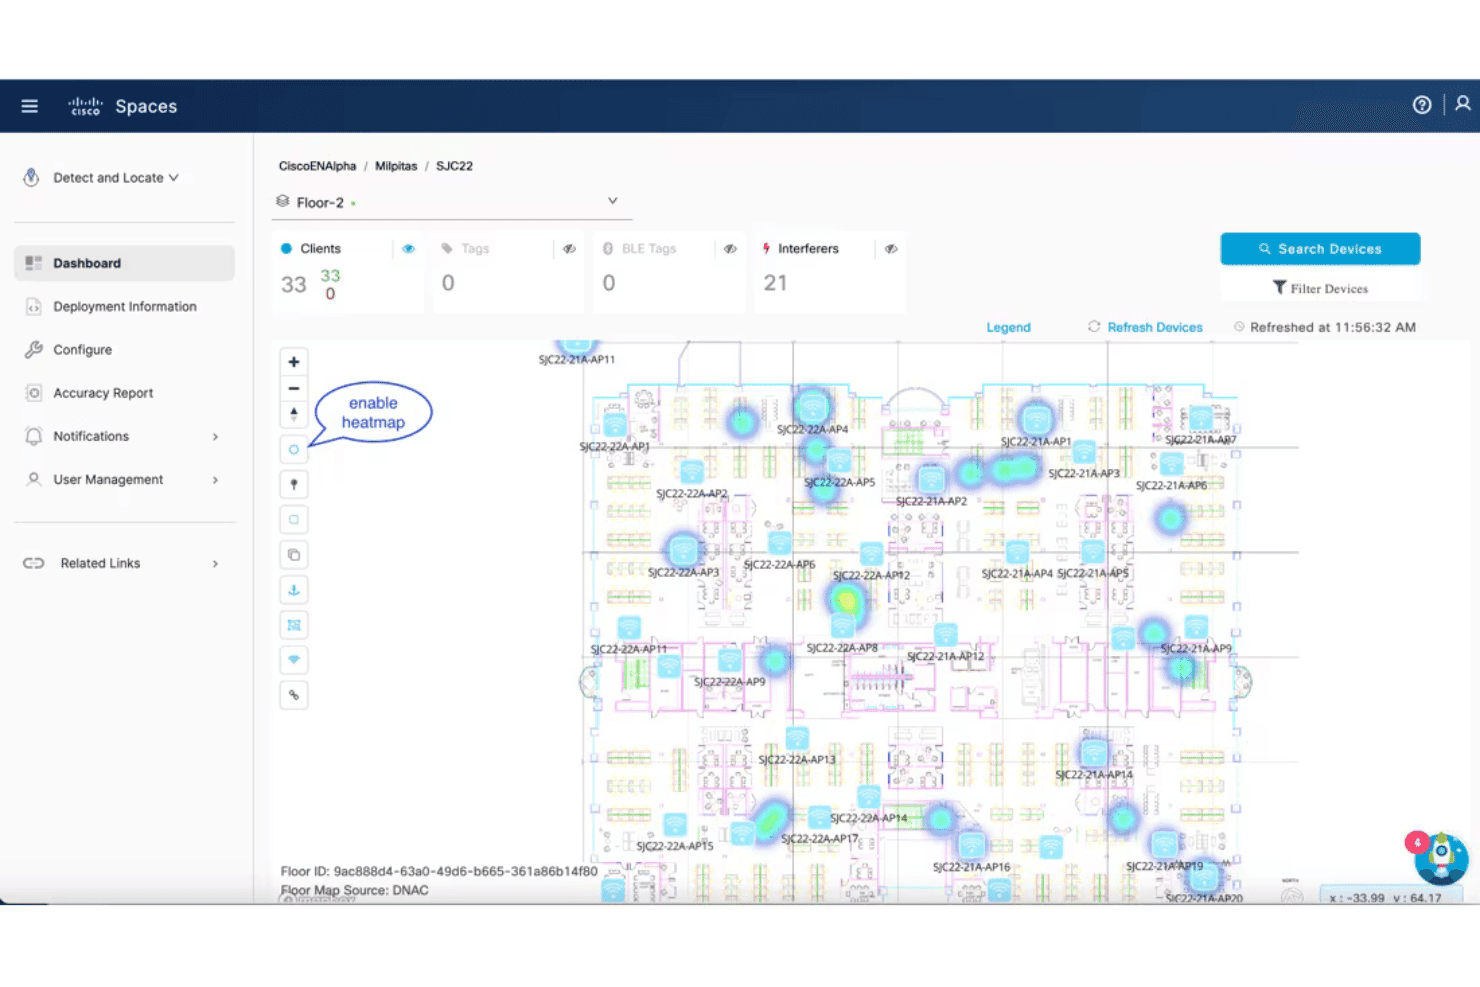Go to Milpitas breadcrumb
The image size is (1480, 987).
396,166
